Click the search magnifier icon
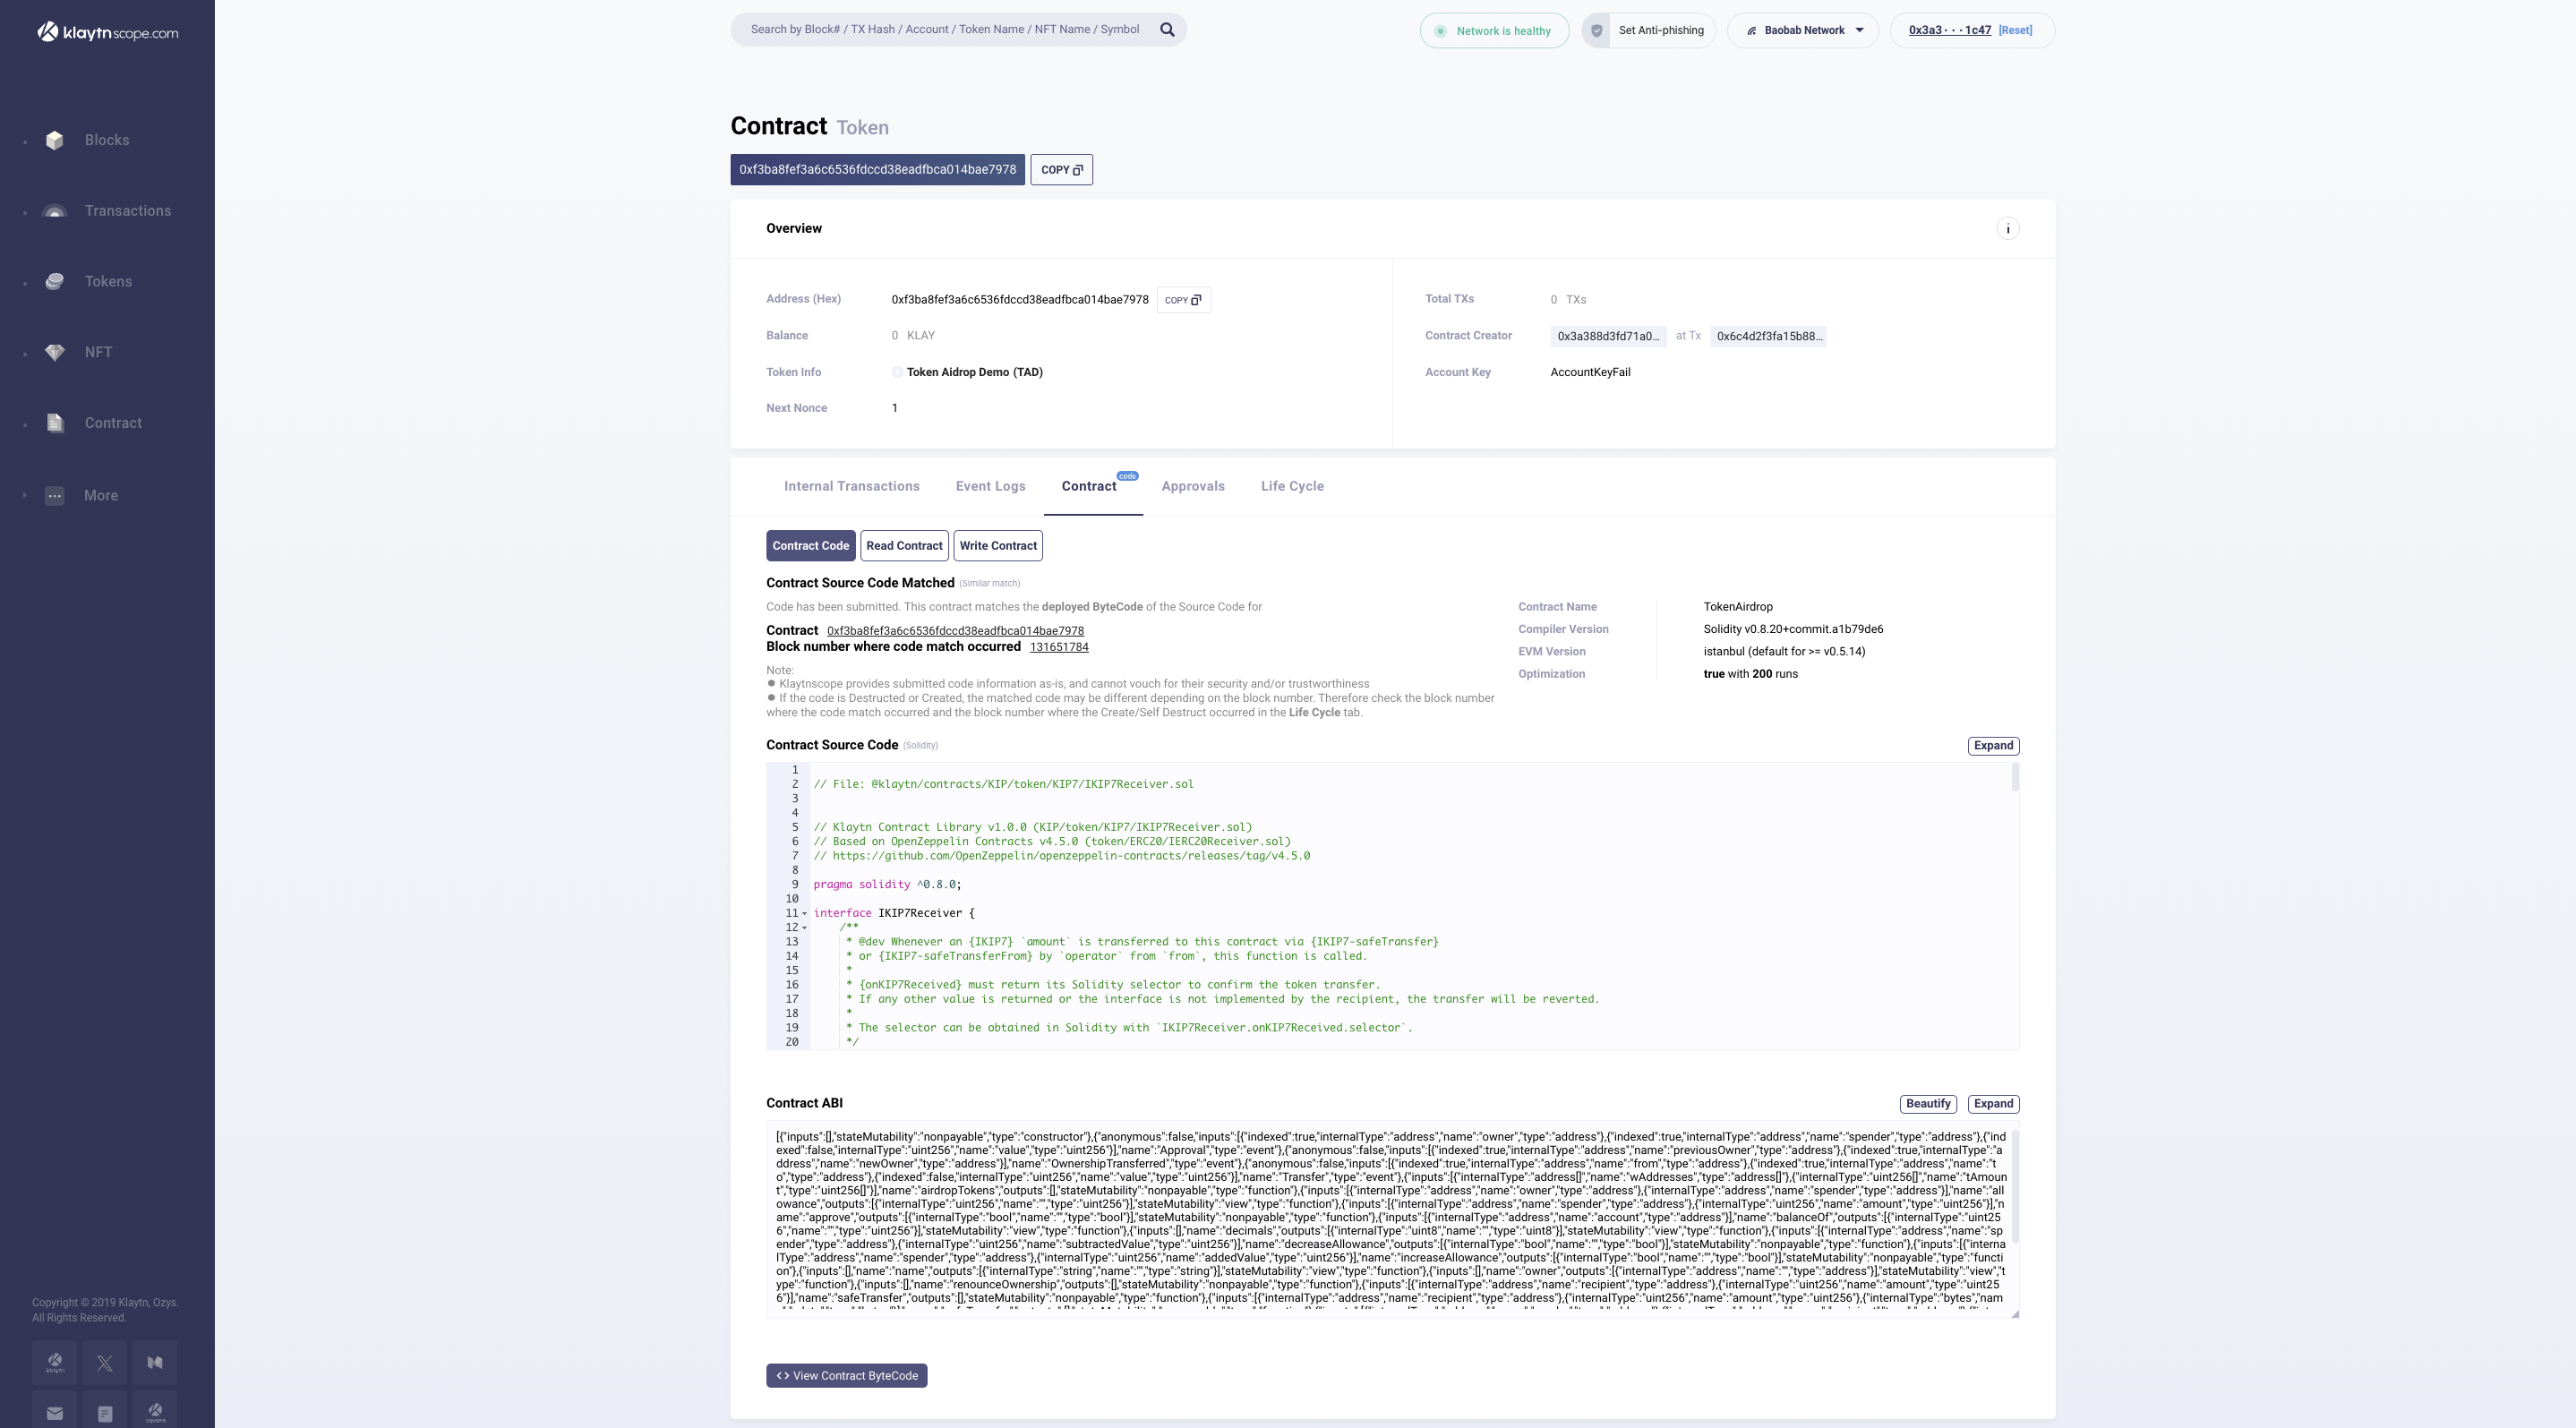The image size is (2576, 1428). pos(1166,30)
